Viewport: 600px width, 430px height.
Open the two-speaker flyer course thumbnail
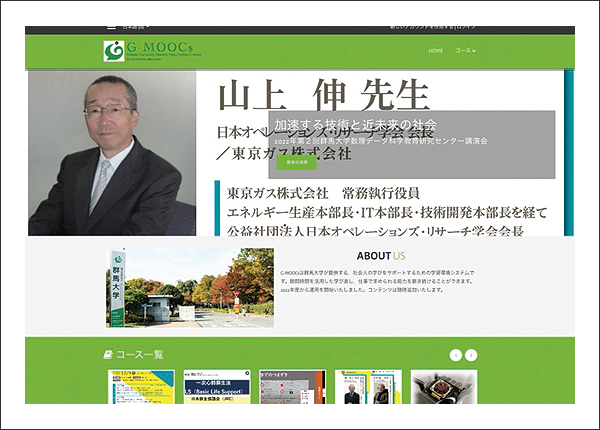click(x=368, y=386)
